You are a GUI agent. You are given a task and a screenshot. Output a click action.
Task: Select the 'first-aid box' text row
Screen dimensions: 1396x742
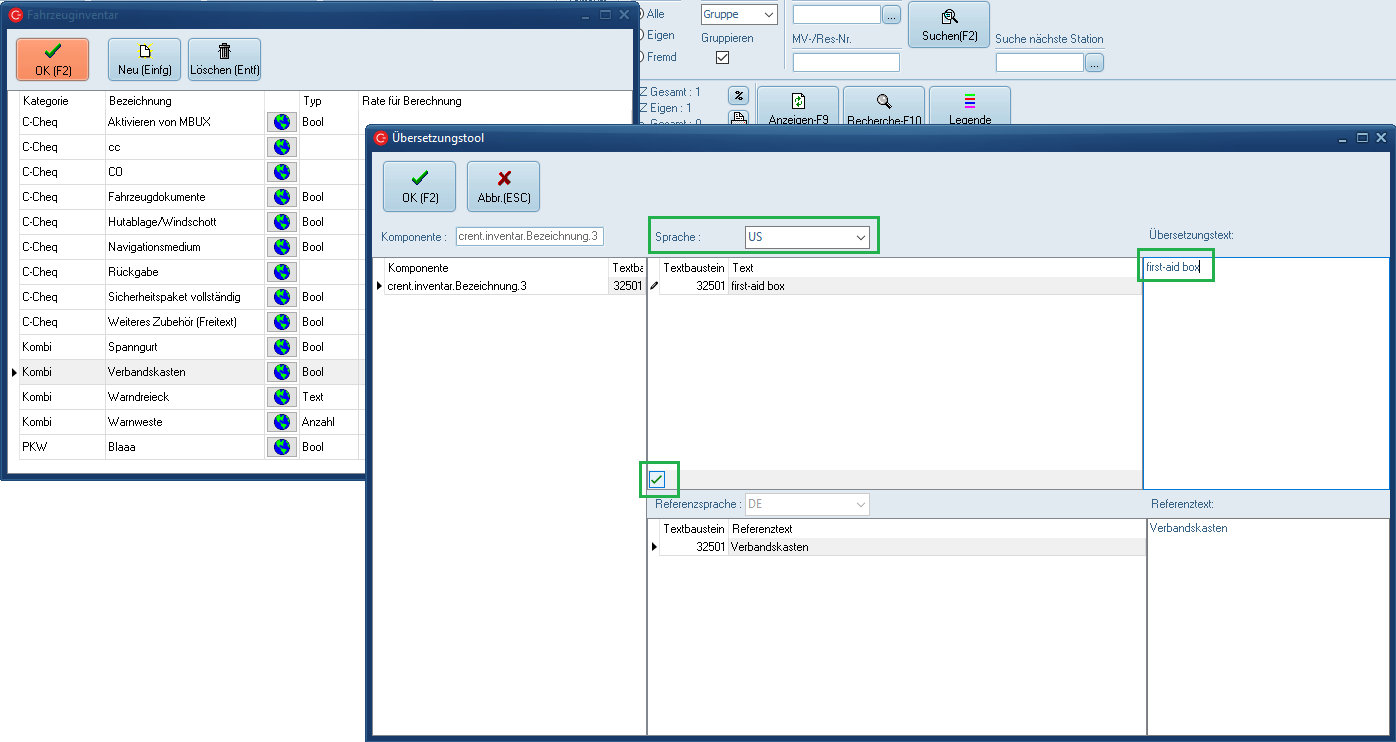click(896, 286)
